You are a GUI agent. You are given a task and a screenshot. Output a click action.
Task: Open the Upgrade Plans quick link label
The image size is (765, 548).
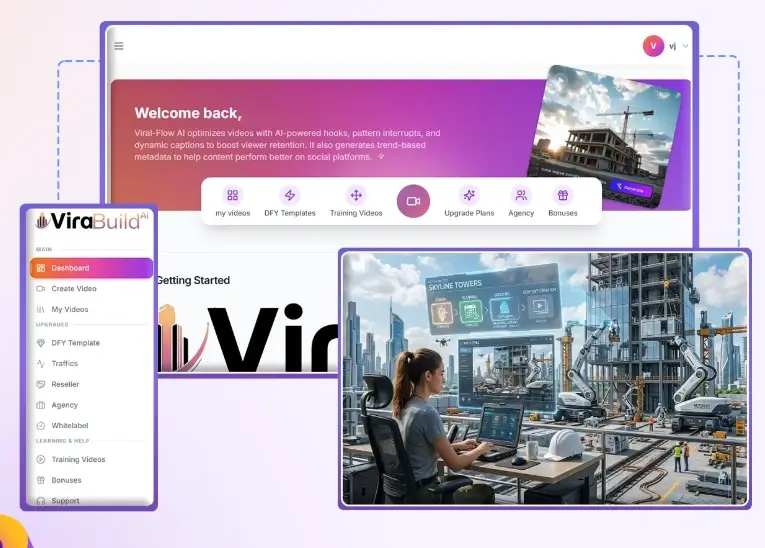pyautogui.click(x=469, y=213)
